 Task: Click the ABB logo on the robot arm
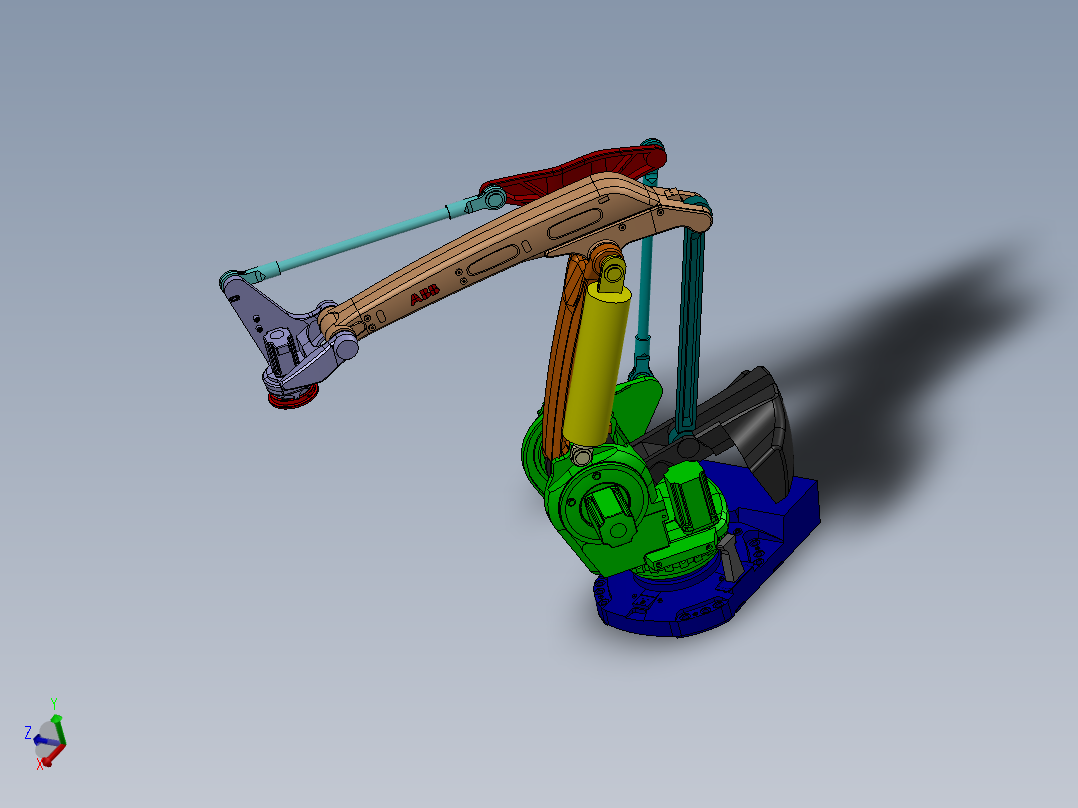click(x=426, y=293)
